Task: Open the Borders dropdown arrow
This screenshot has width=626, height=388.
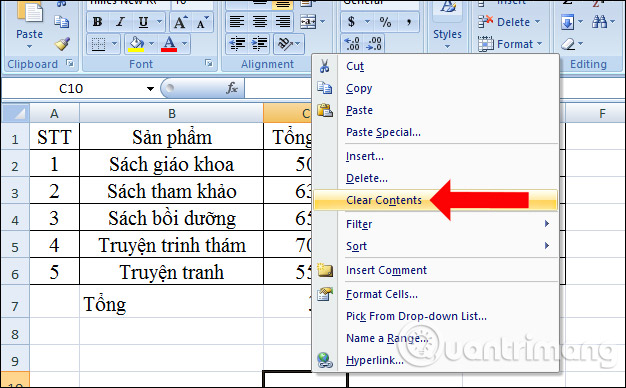Action: (x=114, y=44)
